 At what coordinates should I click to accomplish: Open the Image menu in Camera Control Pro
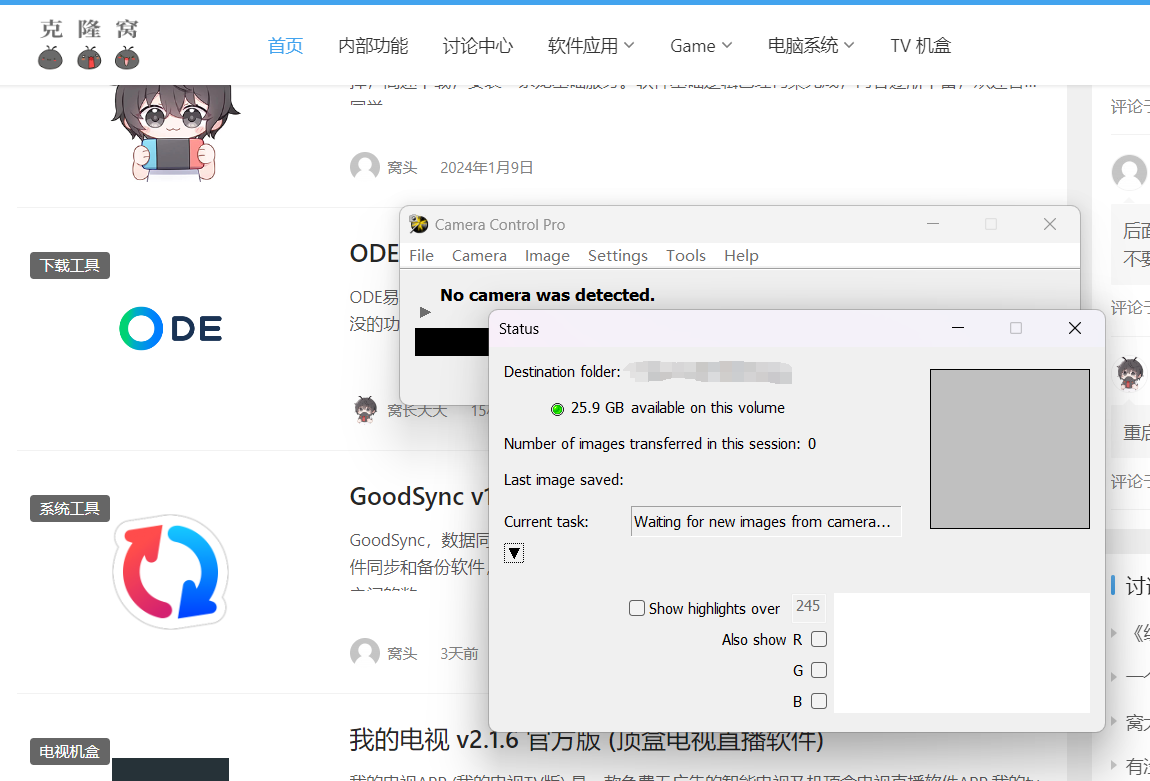click(547, 255)
